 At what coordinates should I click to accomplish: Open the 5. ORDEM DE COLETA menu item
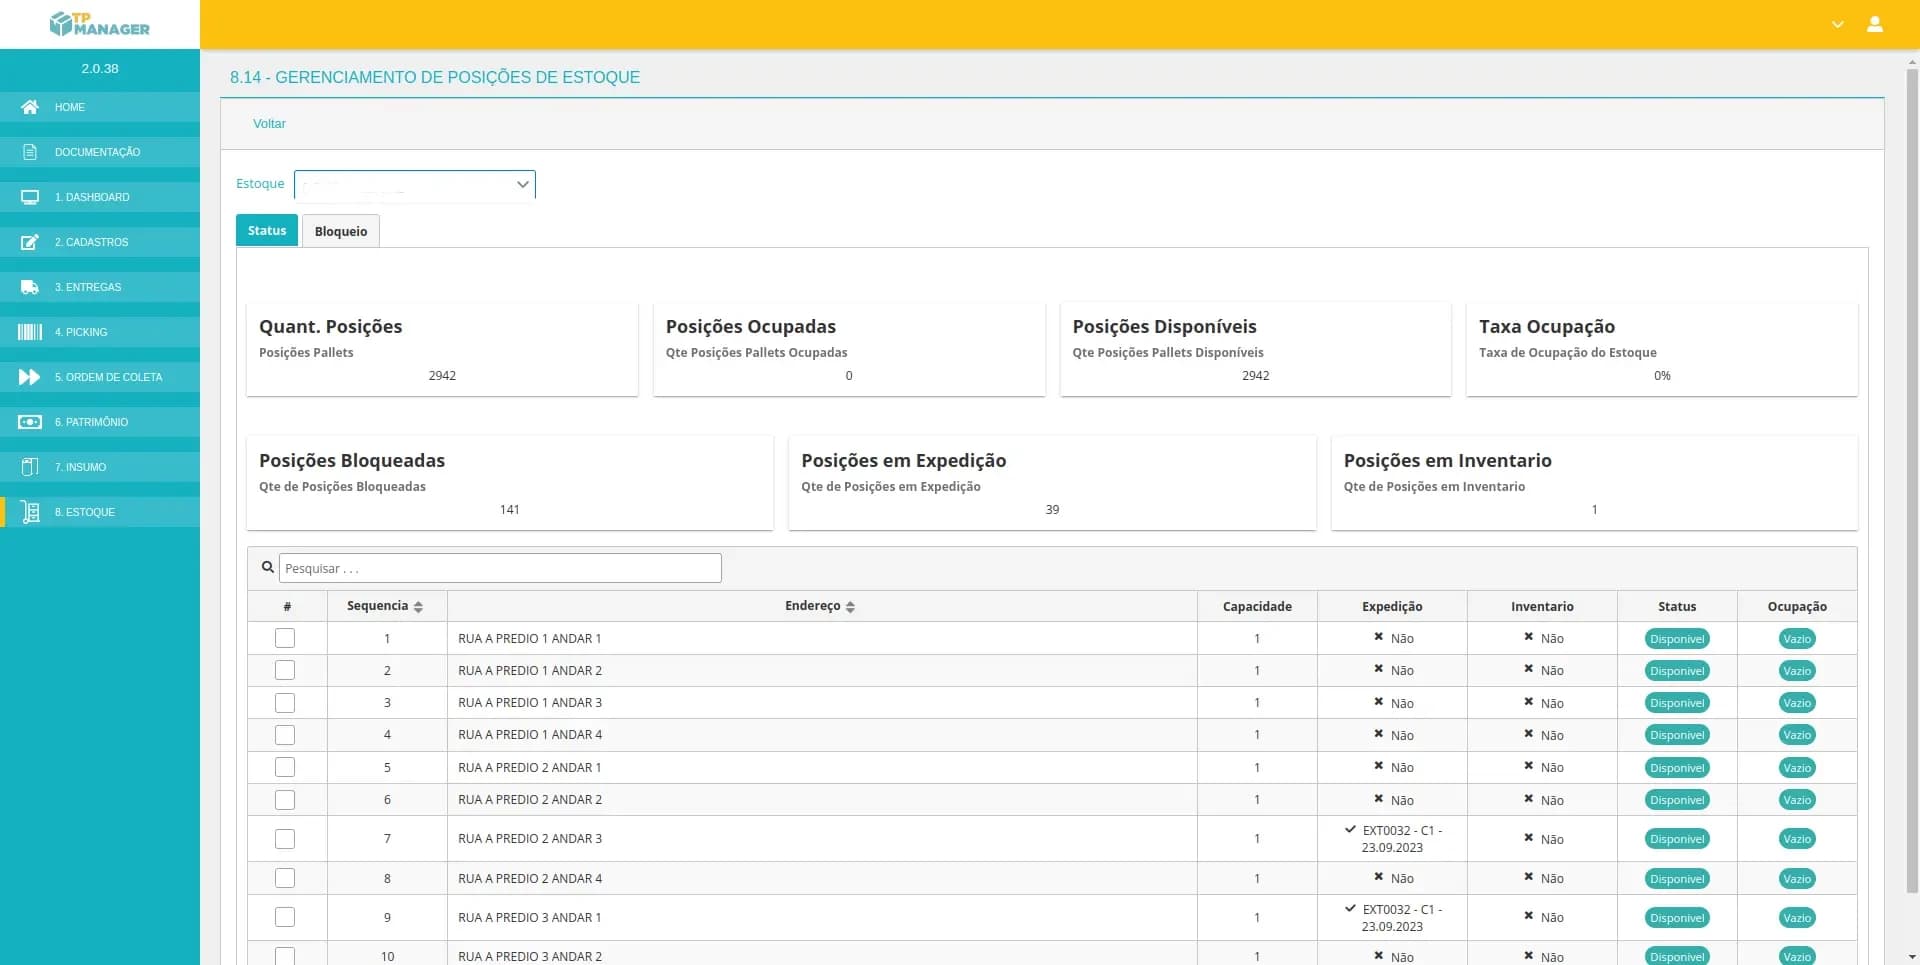click(x=100, y=377)
